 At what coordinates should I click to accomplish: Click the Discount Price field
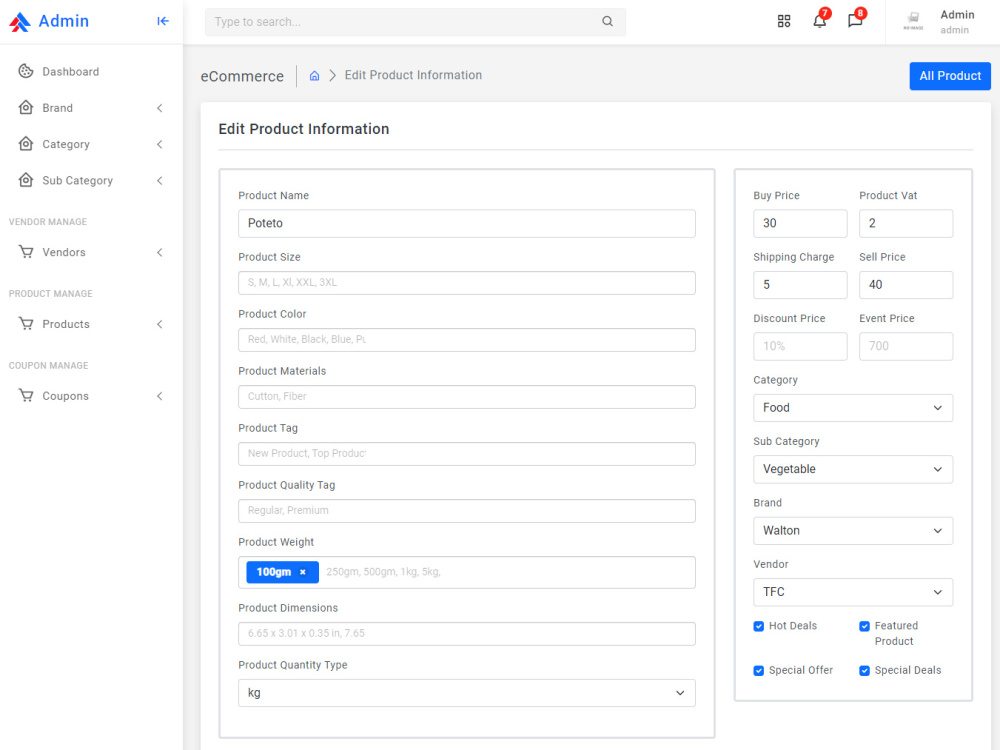coord(800,346)
